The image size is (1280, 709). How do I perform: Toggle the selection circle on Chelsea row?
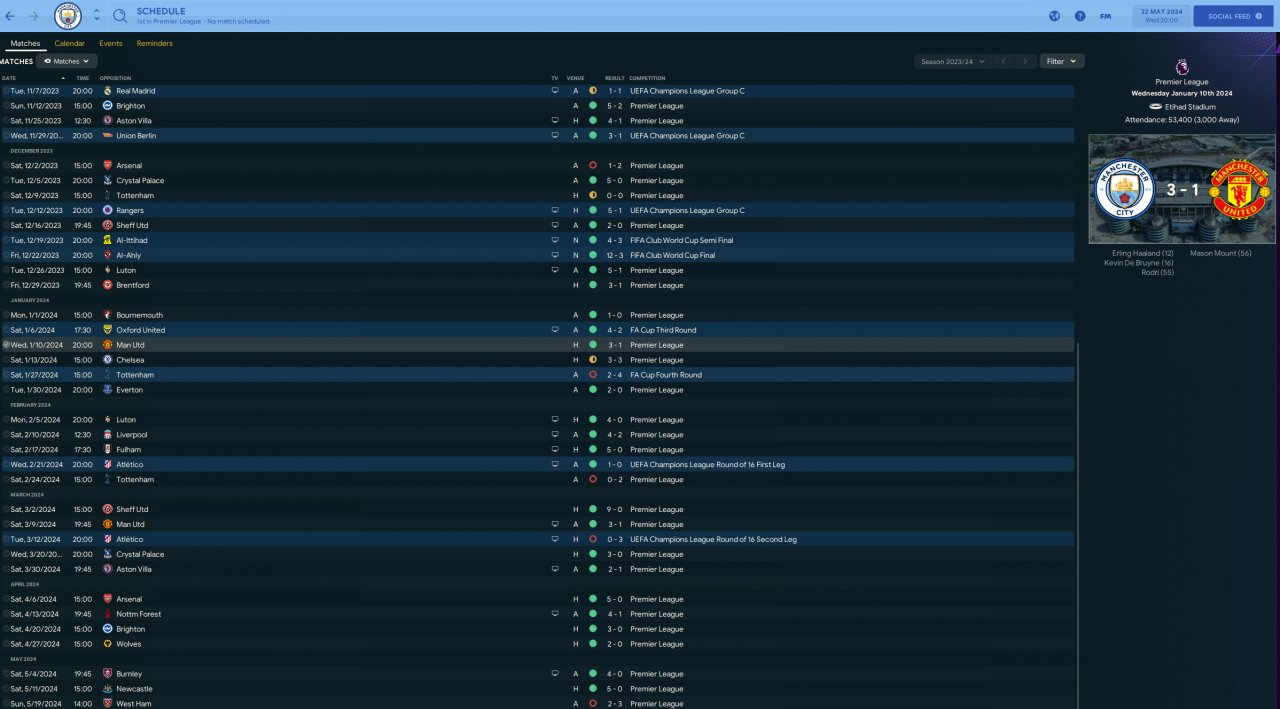tap(6, 360)
